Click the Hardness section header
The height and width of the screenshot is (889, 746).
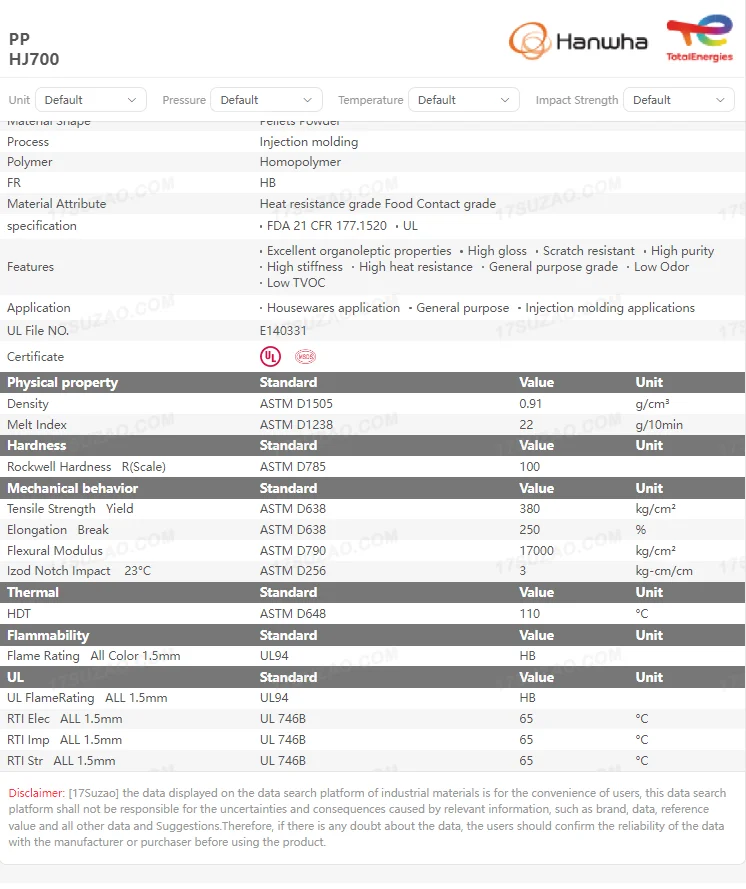click(37, 445)
